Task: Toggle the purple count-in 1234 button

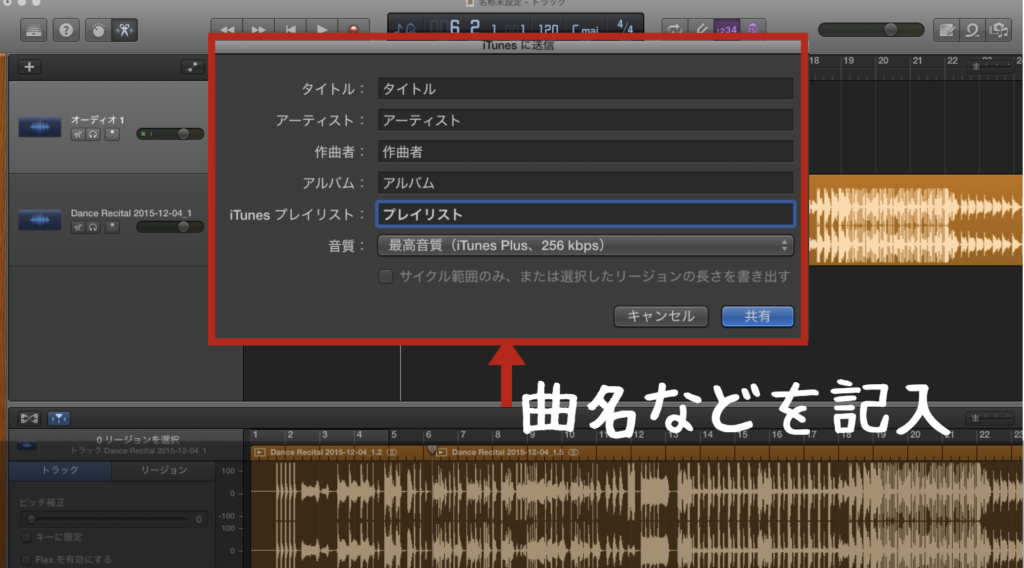Action: pos(726,30)
